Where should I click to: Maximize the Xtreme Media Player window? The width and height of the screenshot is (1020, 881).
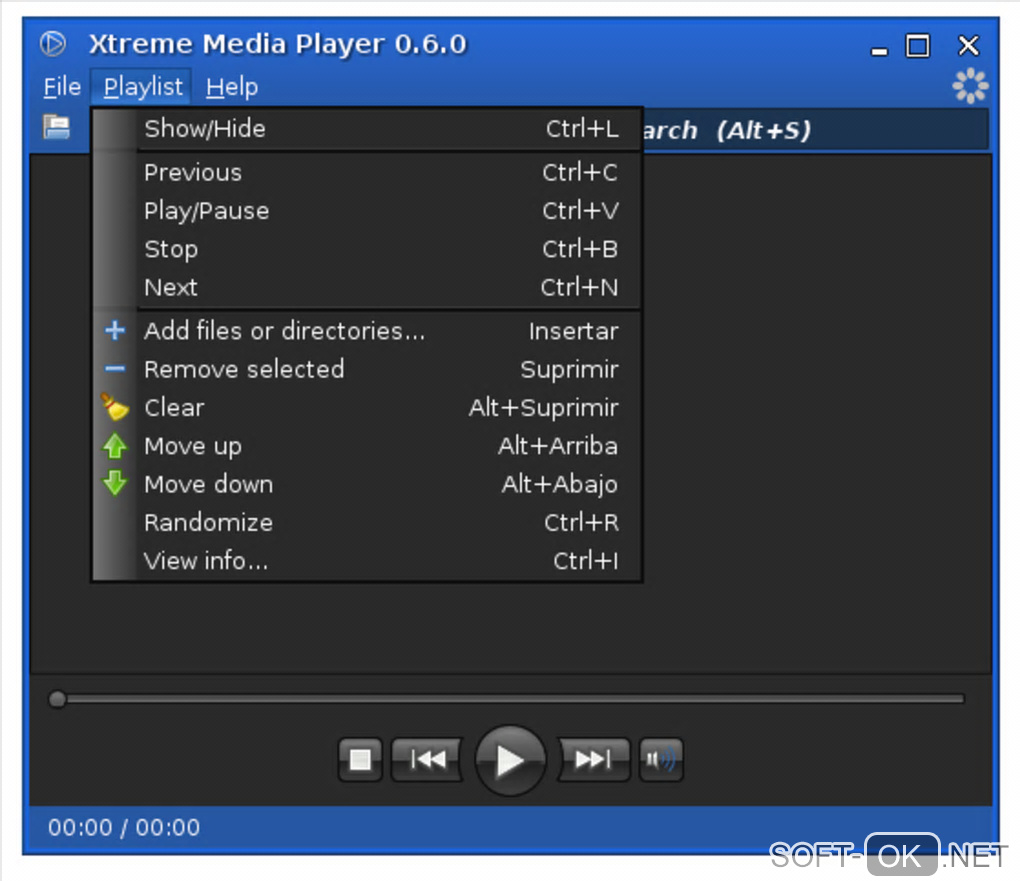point(918,46)
